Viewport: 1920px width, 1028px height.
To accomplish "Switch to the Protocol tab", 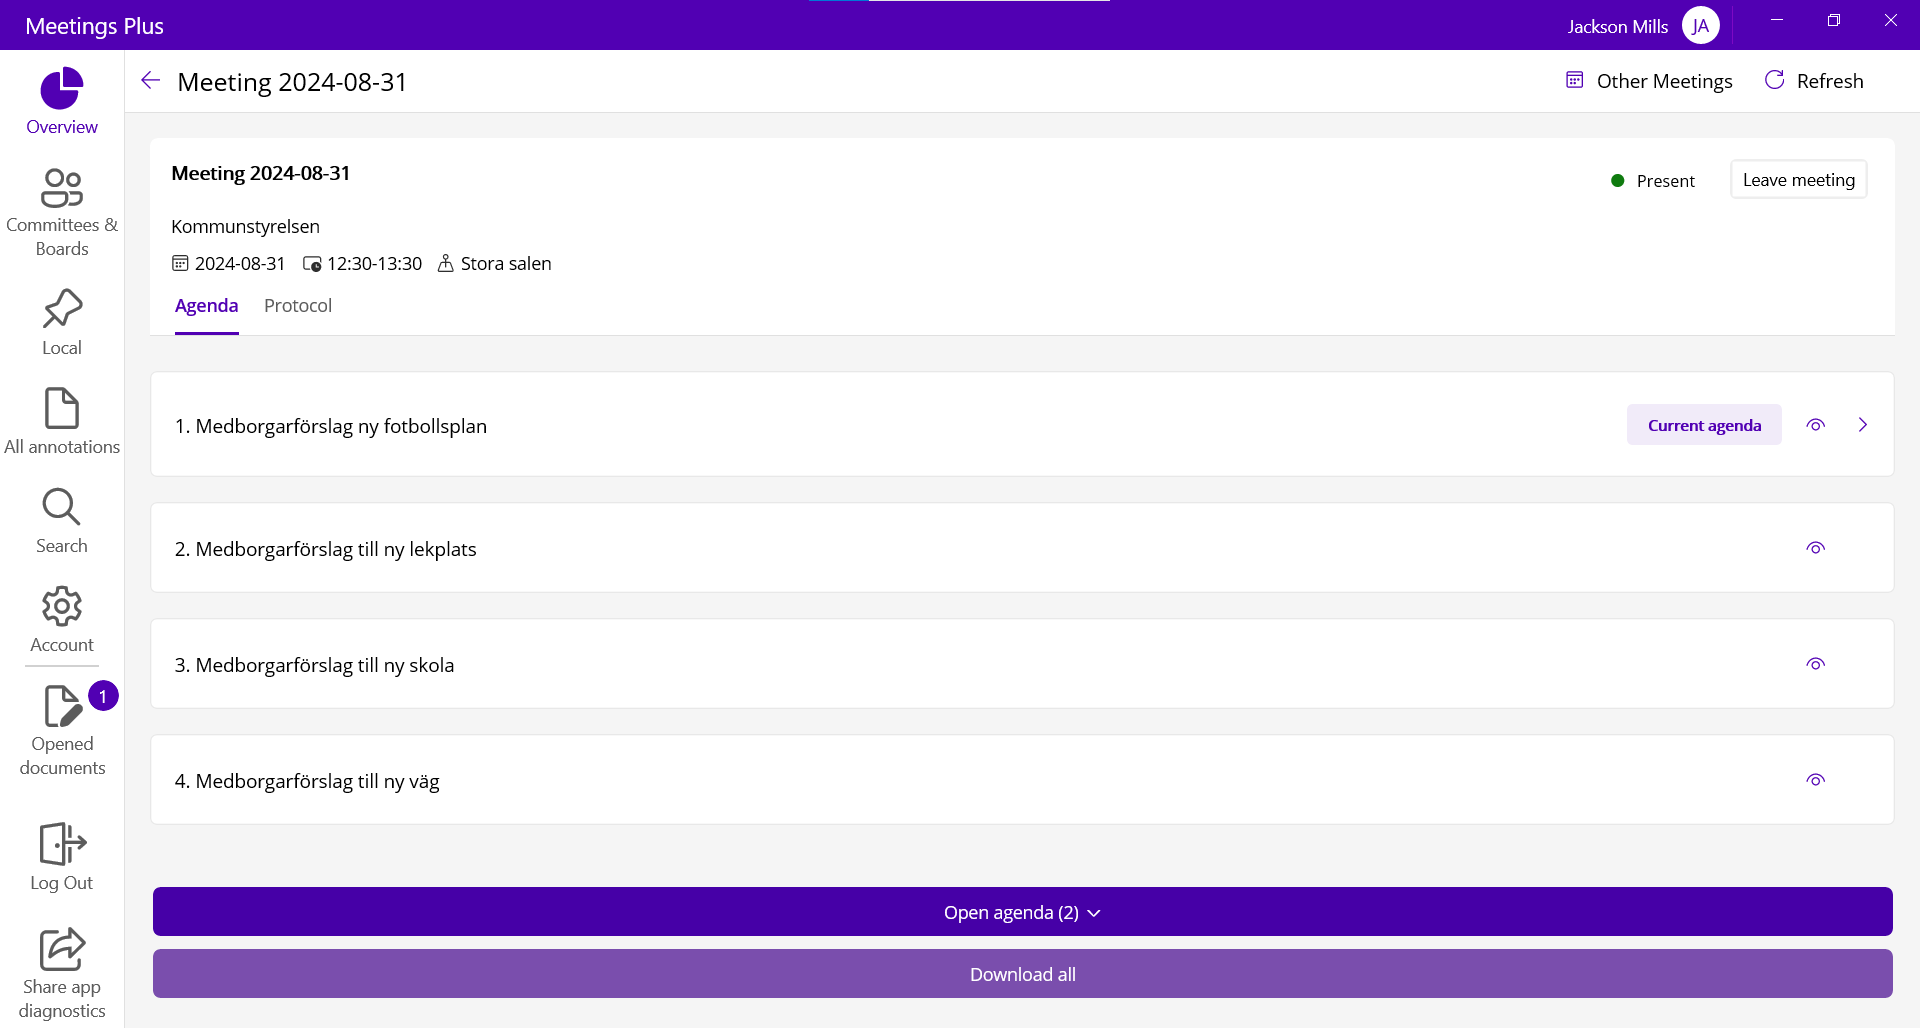I will [x=298, y=306].
